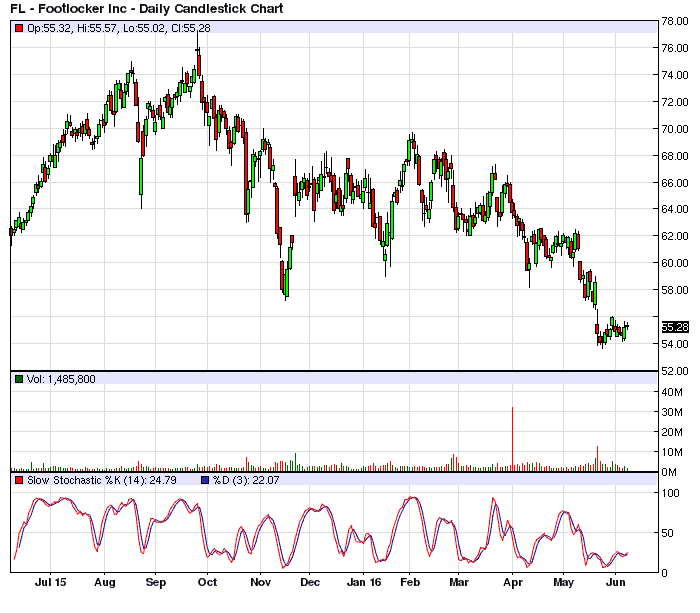Click the tall green late-November volume bar
This screenshot has height=613, width=700.
click(x=295, y=463)
